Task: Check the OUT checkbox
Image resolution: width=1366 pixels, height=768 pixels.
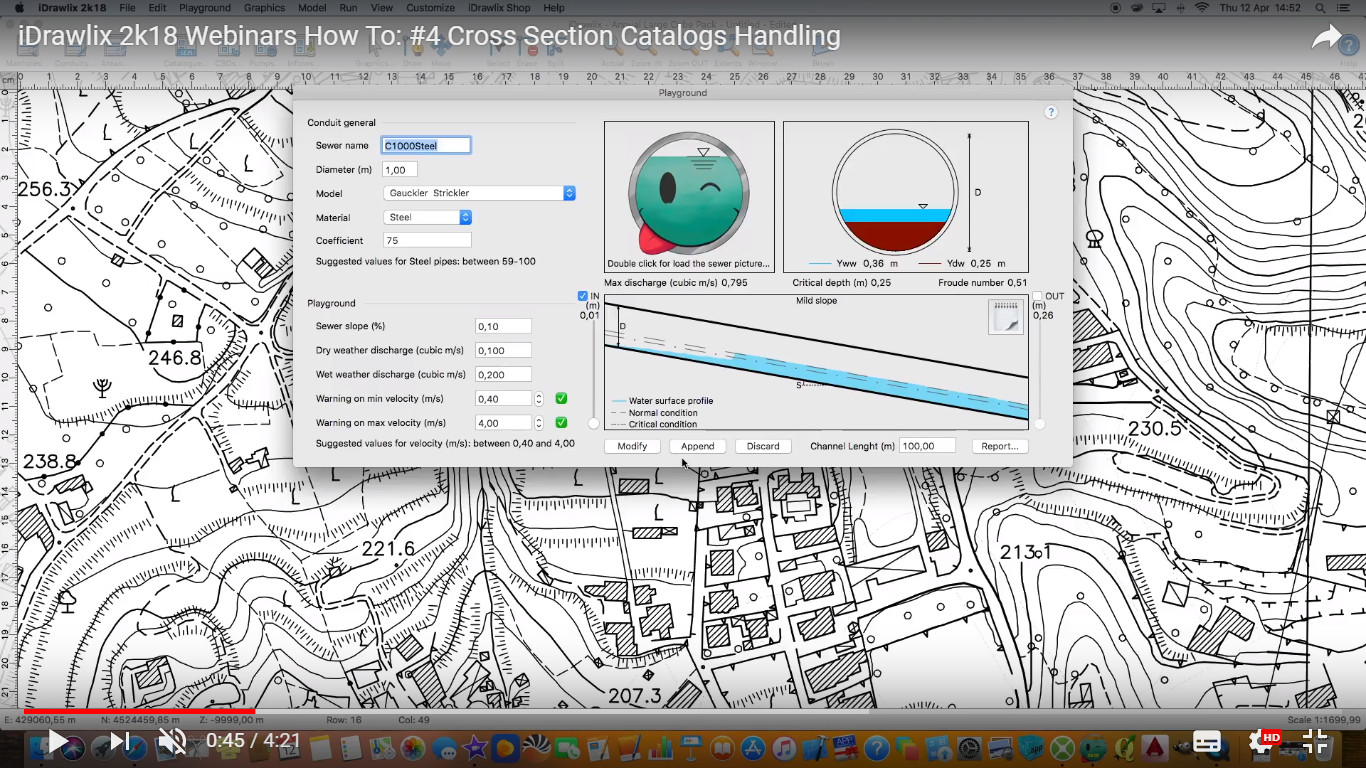Action: [x=1038, y=296]
